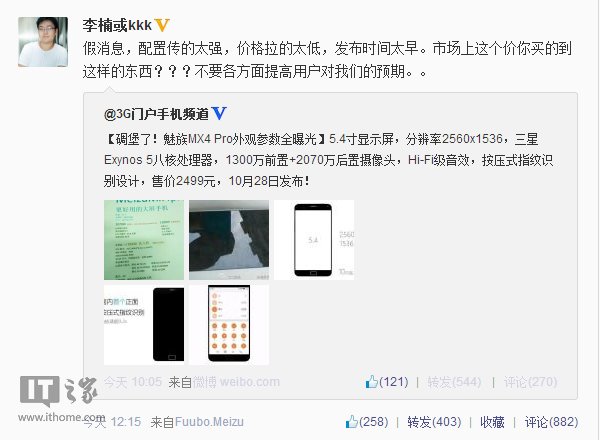
Task: Click 转发(403) to repost
Action: pyautogui.click(x=434, y=422)
